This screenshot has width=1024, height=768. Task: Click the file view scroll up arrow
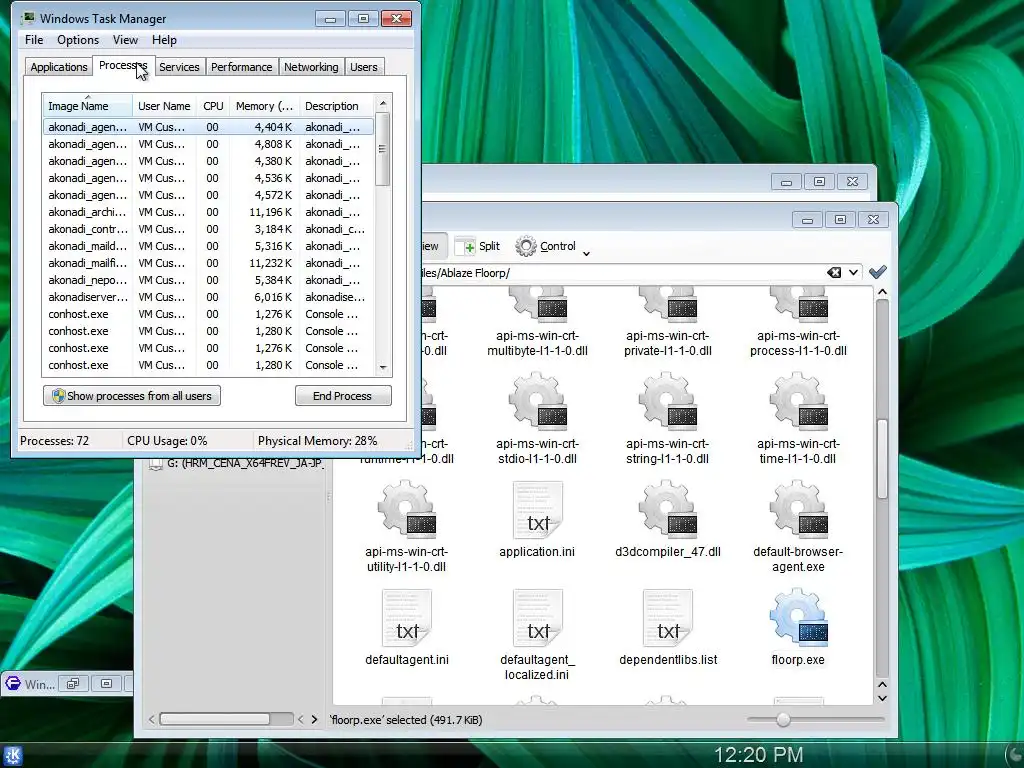(x=882, y=292)
